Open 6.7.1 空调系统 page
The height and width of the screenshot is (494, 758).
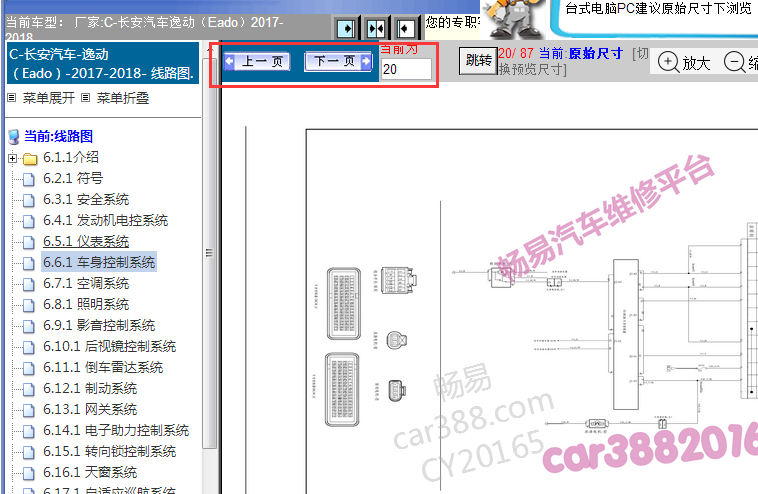click(86, 283)
